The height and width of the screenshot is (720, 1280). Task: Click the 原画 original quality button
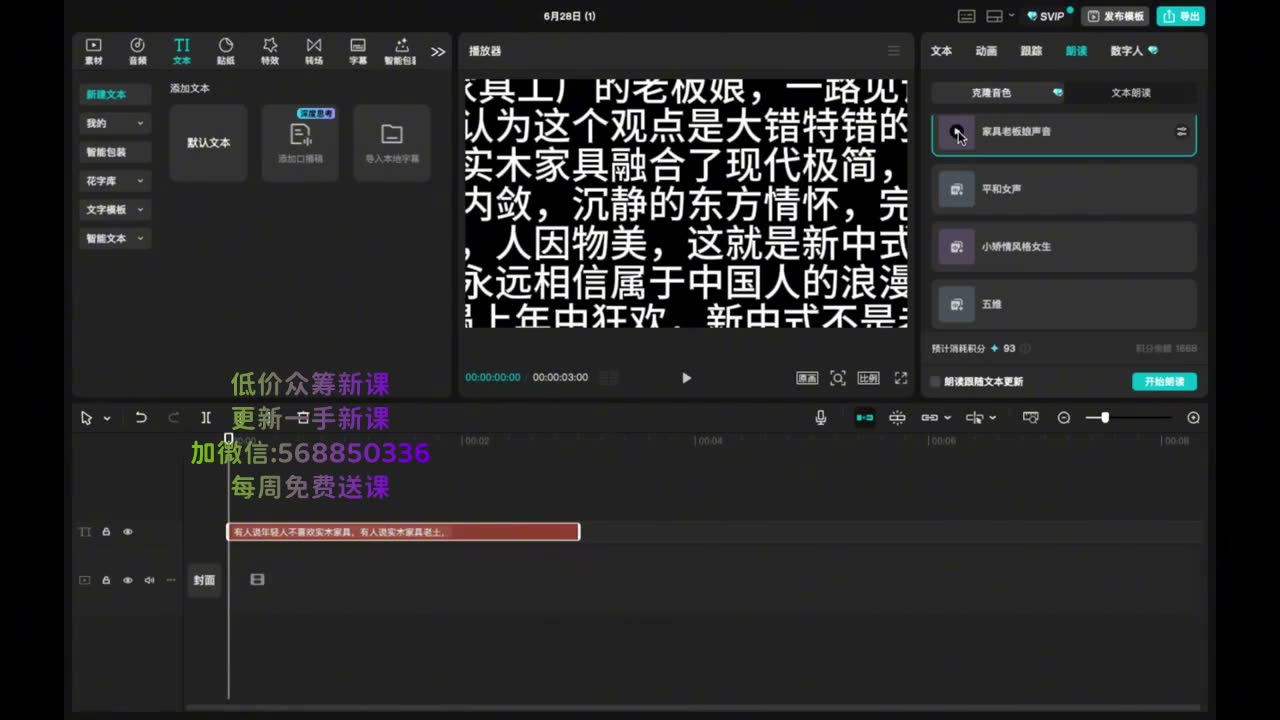[x=807, y=378]
